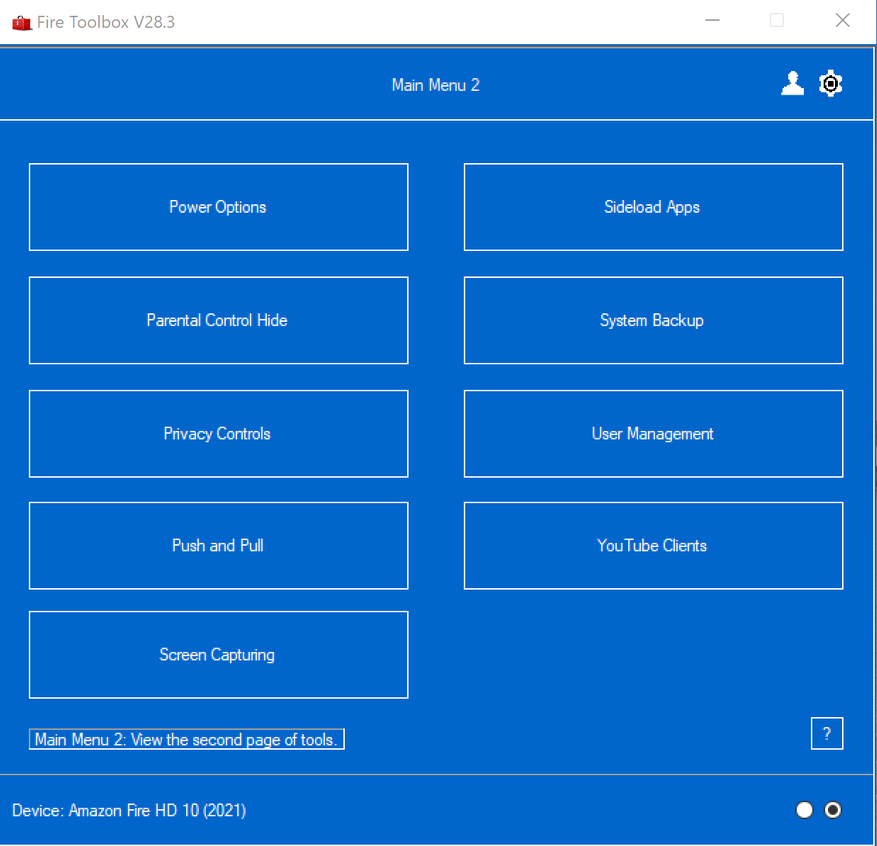Open the user profile icon

(792, 84)
